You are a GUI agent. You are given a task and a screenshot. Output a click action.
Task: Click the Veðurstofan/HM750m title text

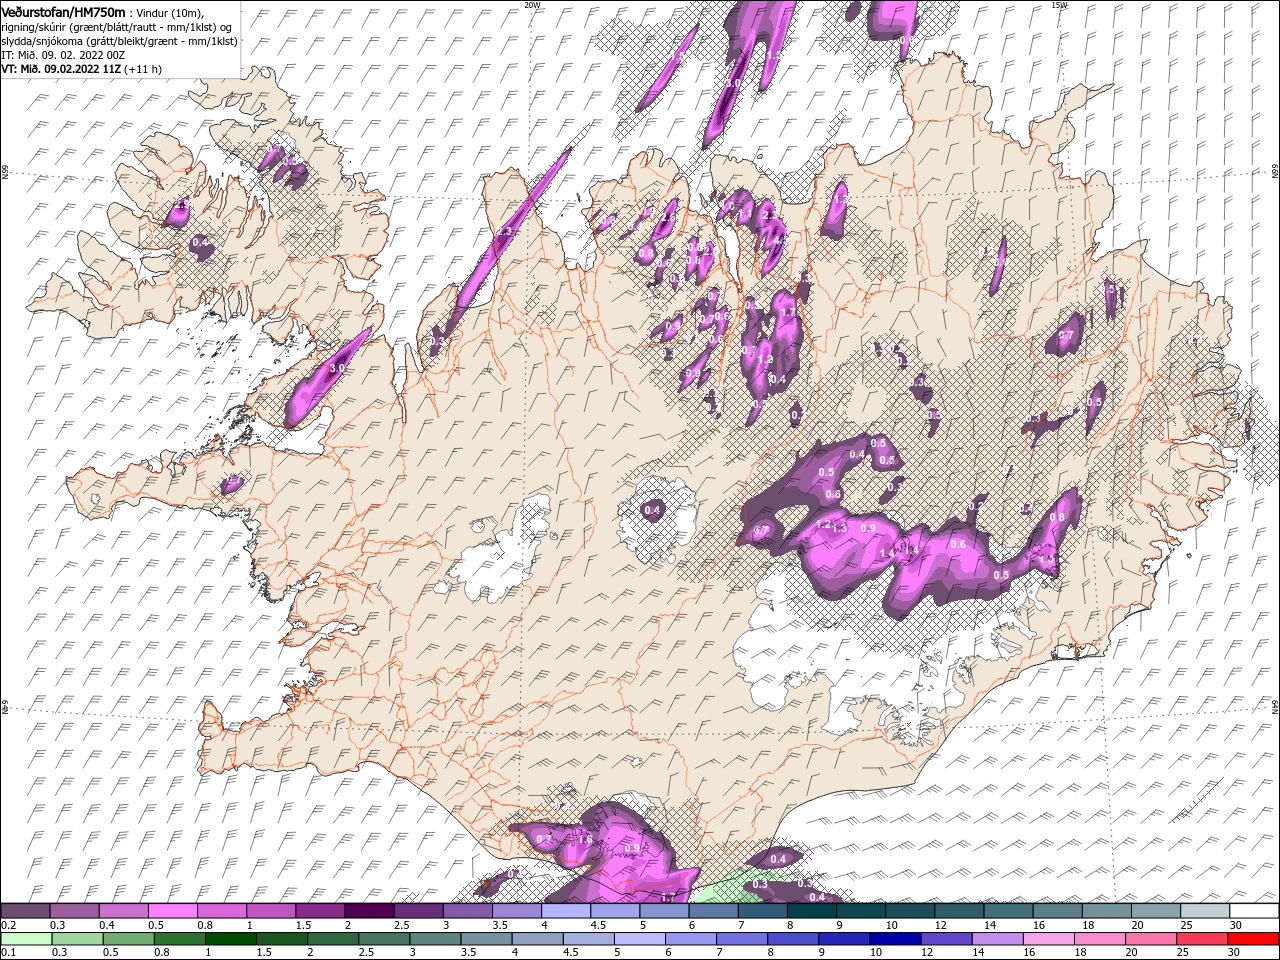pyautogui.click(x=63, y=11)
